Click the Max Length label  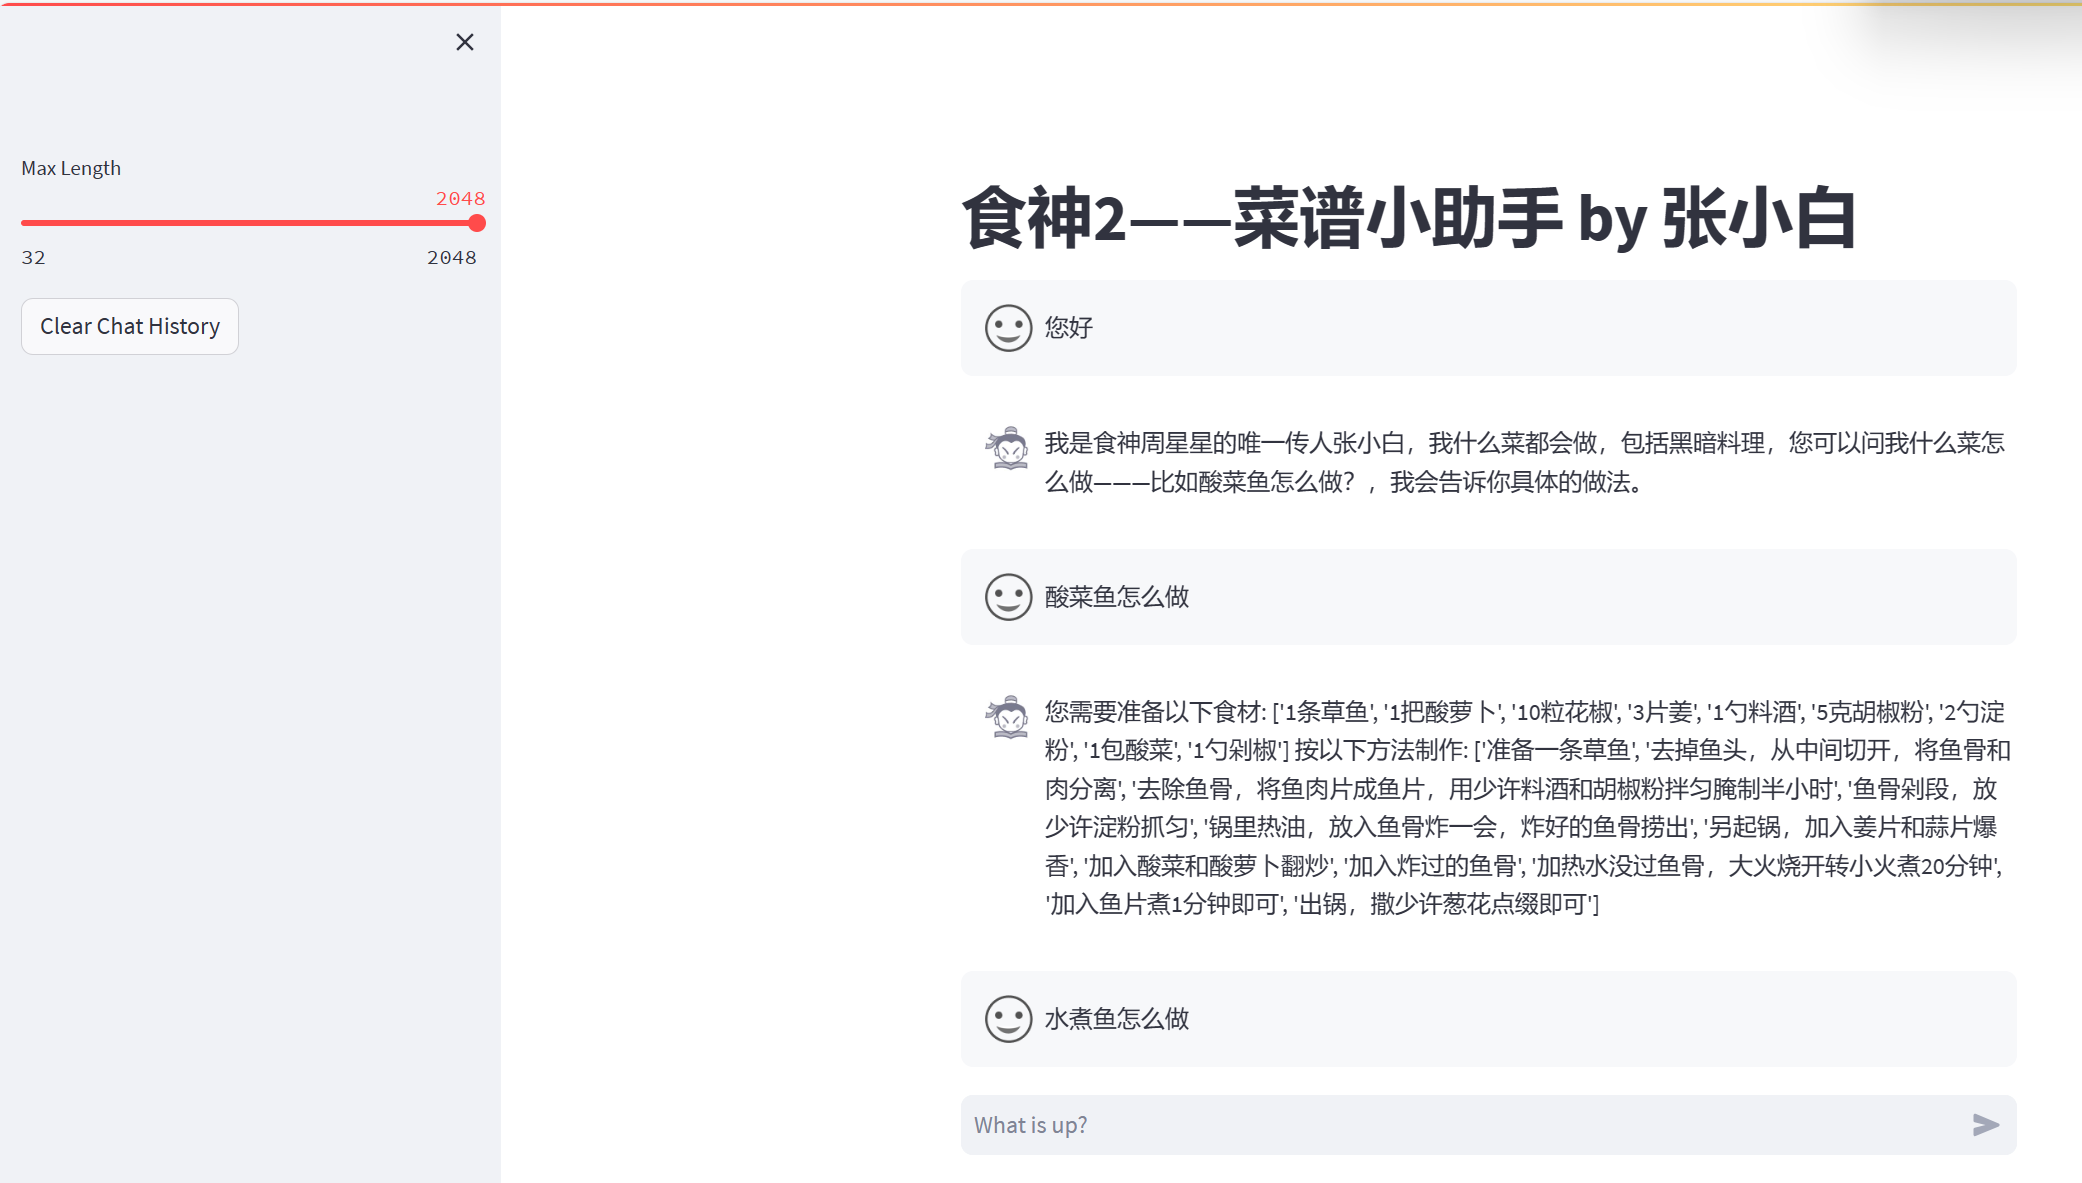point(71,168)
